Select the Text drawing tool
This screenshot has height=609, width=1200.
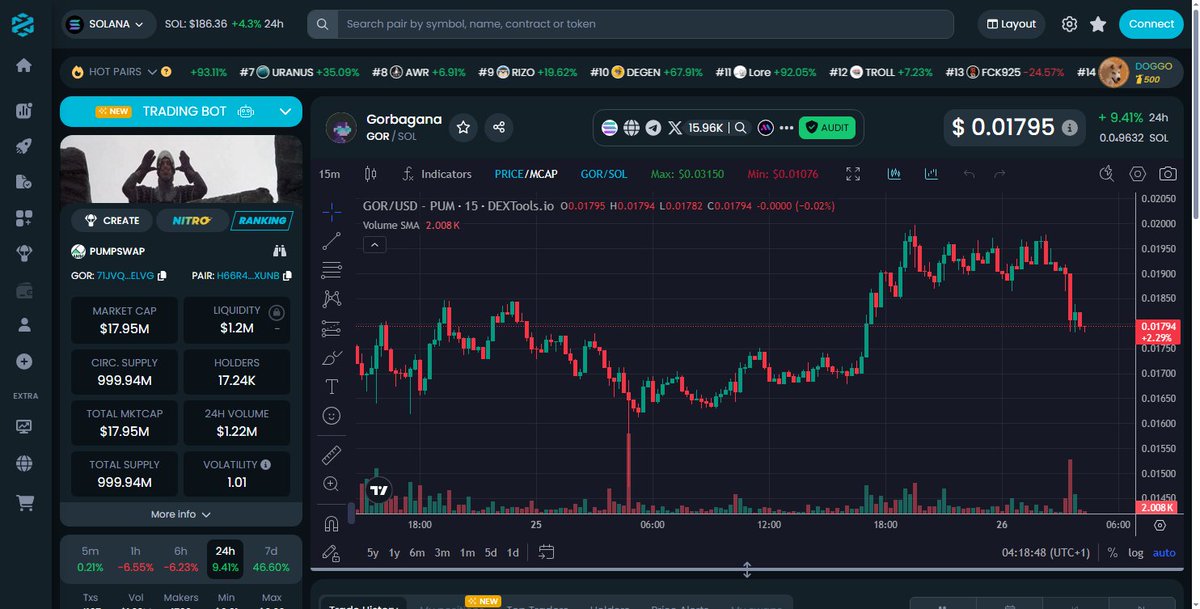pyautogui.click(x=331, y=386)
